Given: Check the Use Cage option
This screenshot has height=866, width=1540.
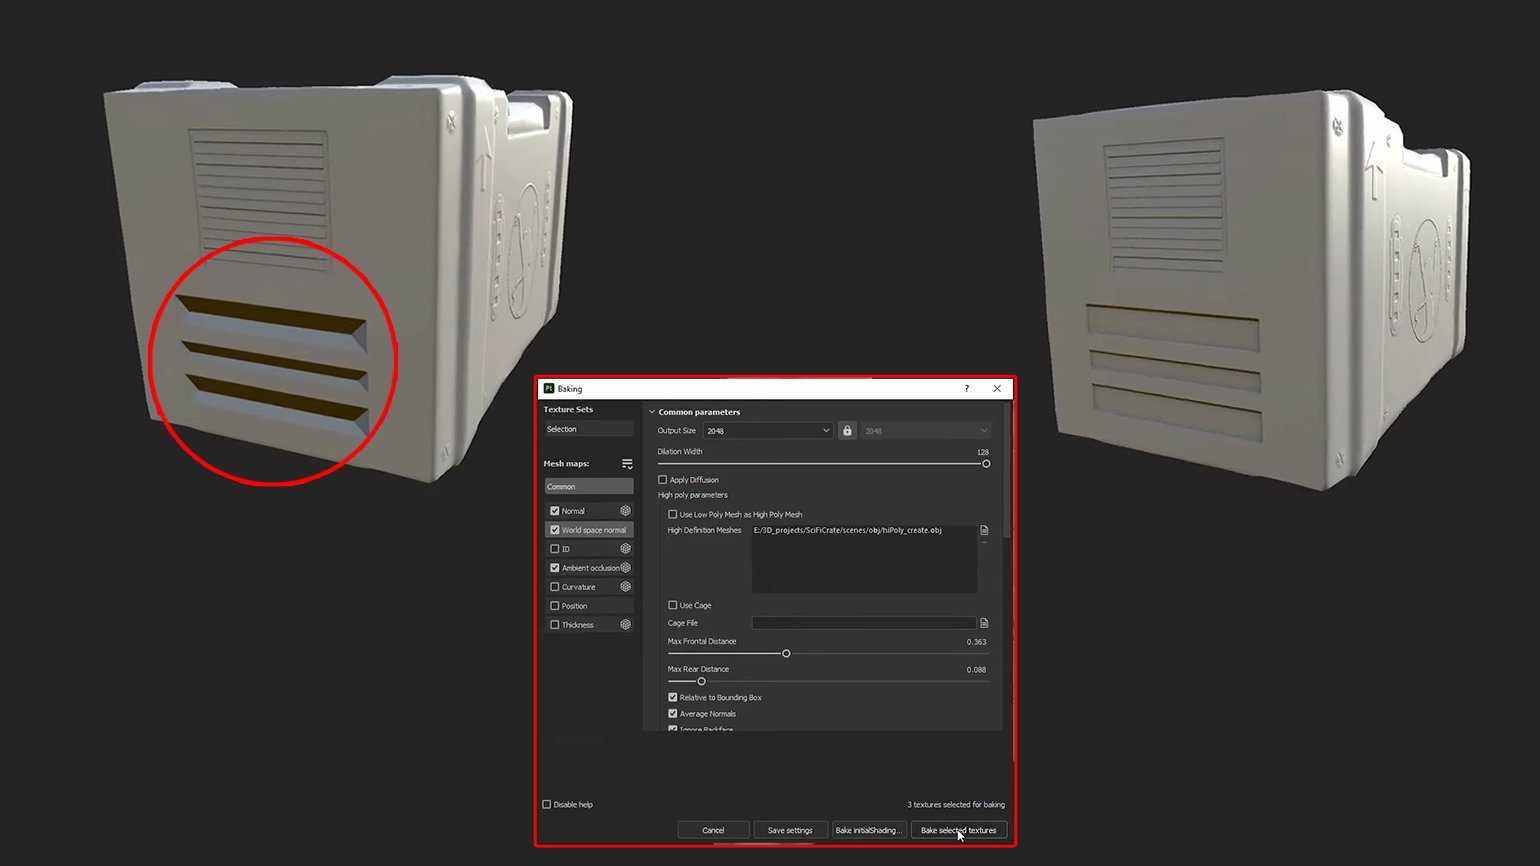Looking at the screenshot, I should [673, 605].
